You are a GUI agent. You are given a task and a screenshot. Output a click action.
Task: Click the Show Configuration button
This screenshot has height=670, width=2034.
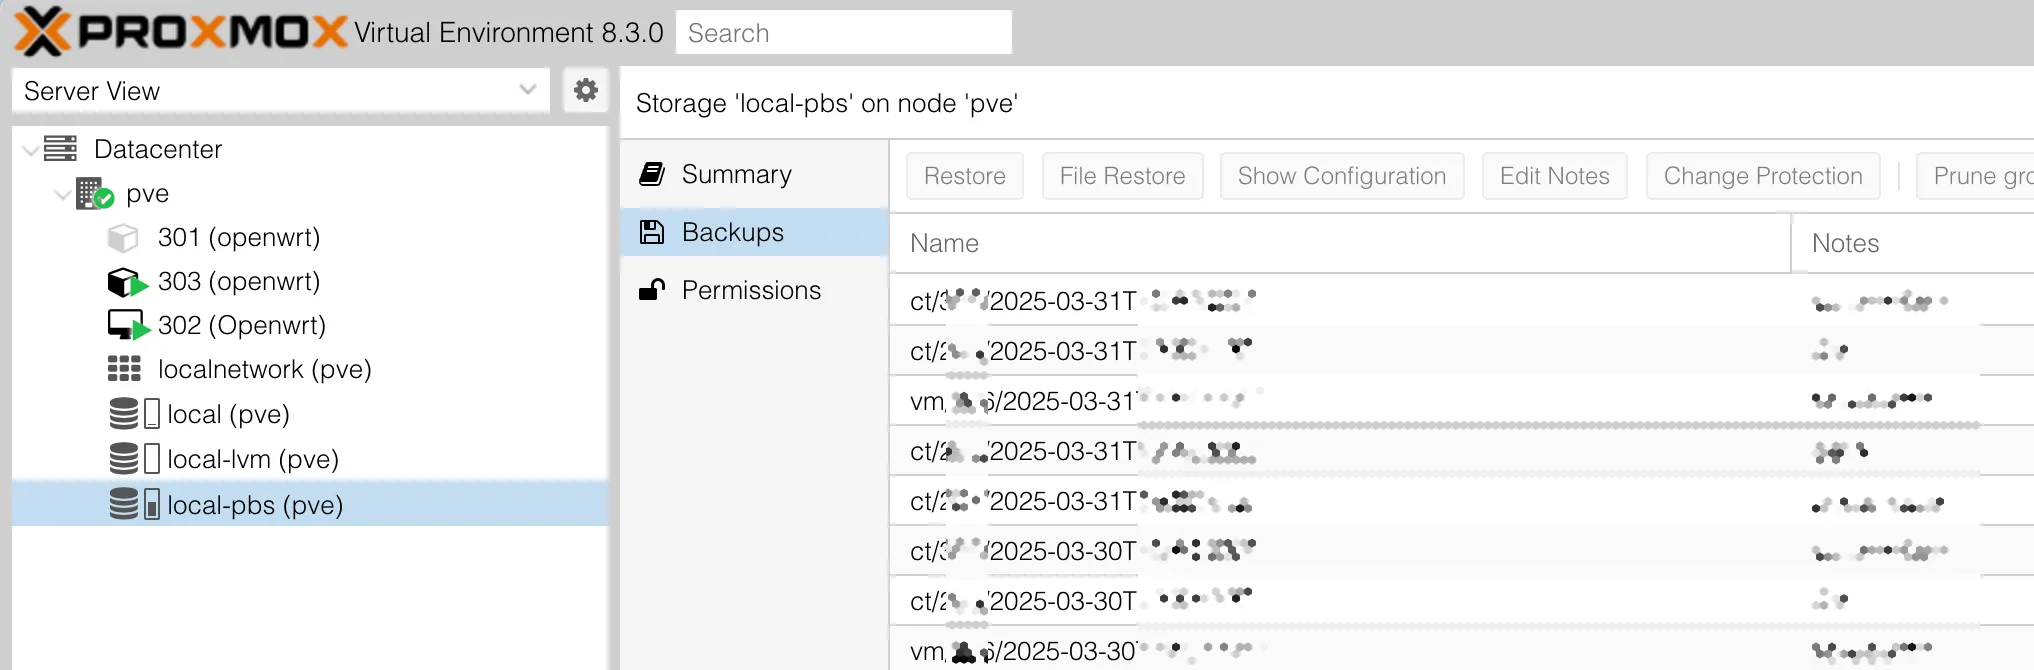tap(1342, 176)
